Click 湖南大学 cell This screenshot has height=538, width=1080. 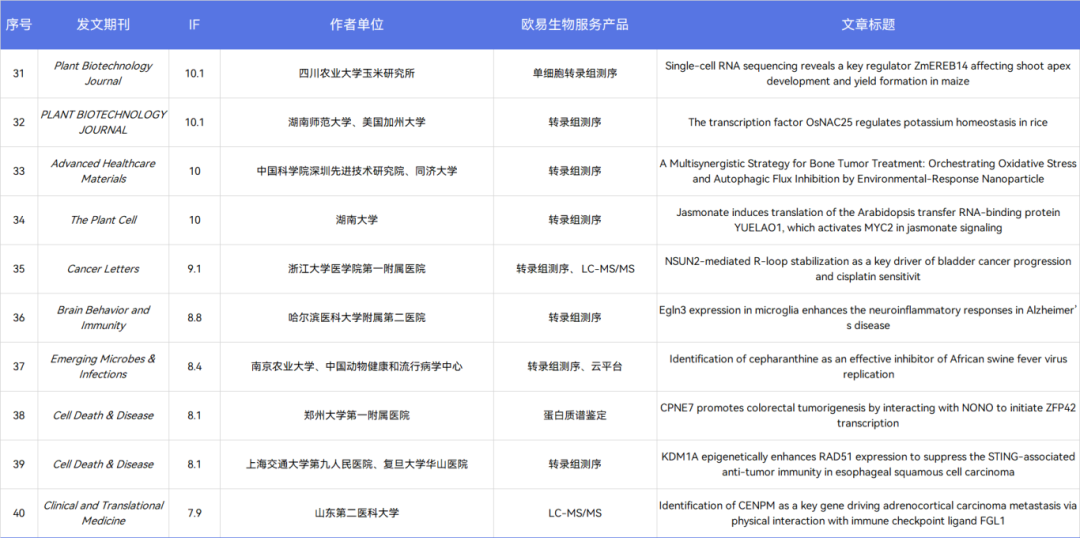[x=357, y=220]
